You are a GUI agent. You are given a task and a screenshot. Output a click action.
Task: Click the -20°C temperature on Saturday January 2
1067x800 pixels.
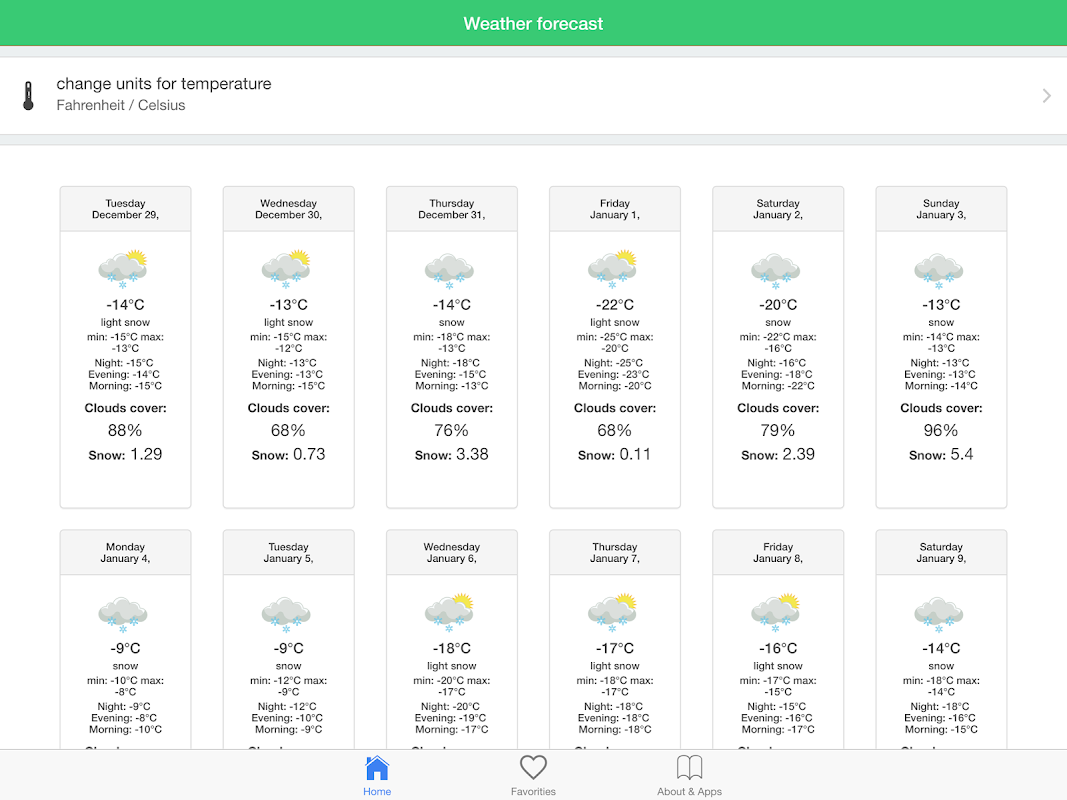[778, 305]
